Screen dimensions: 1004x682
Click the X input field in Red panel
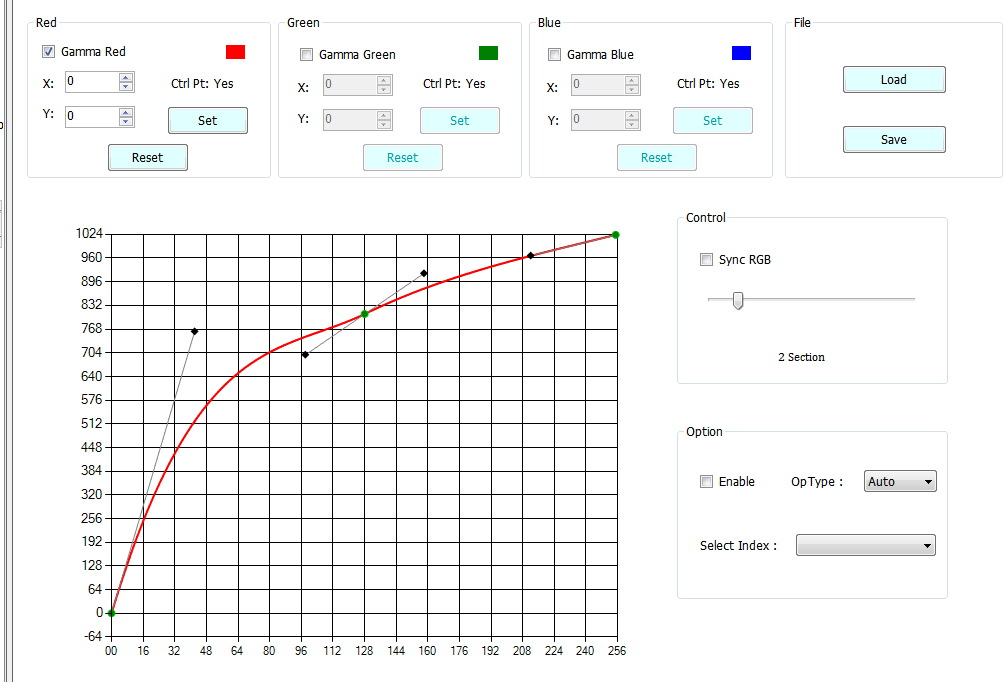tap(92, 82)
